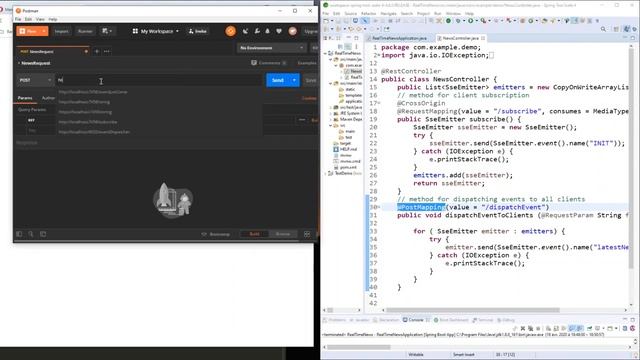
Task: Switch to the Console tab in Eclipse
Action: pos(416,320)
